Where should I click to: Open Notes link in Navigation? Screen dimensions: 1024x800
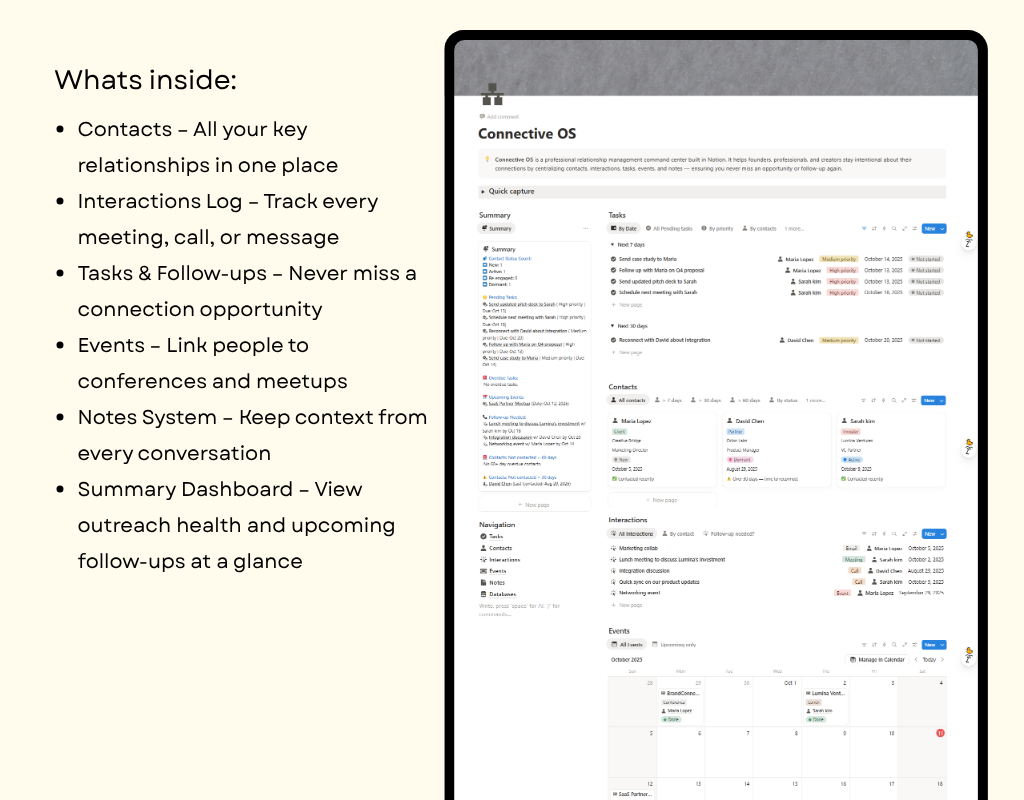[x=492, y=583]
